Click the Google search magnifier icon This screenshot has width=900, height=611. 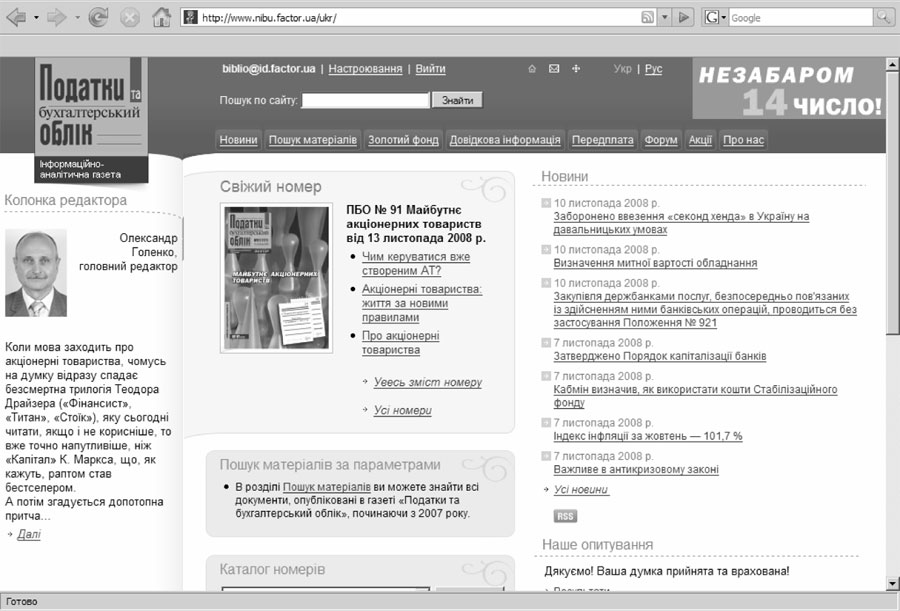tap(884, 18)
